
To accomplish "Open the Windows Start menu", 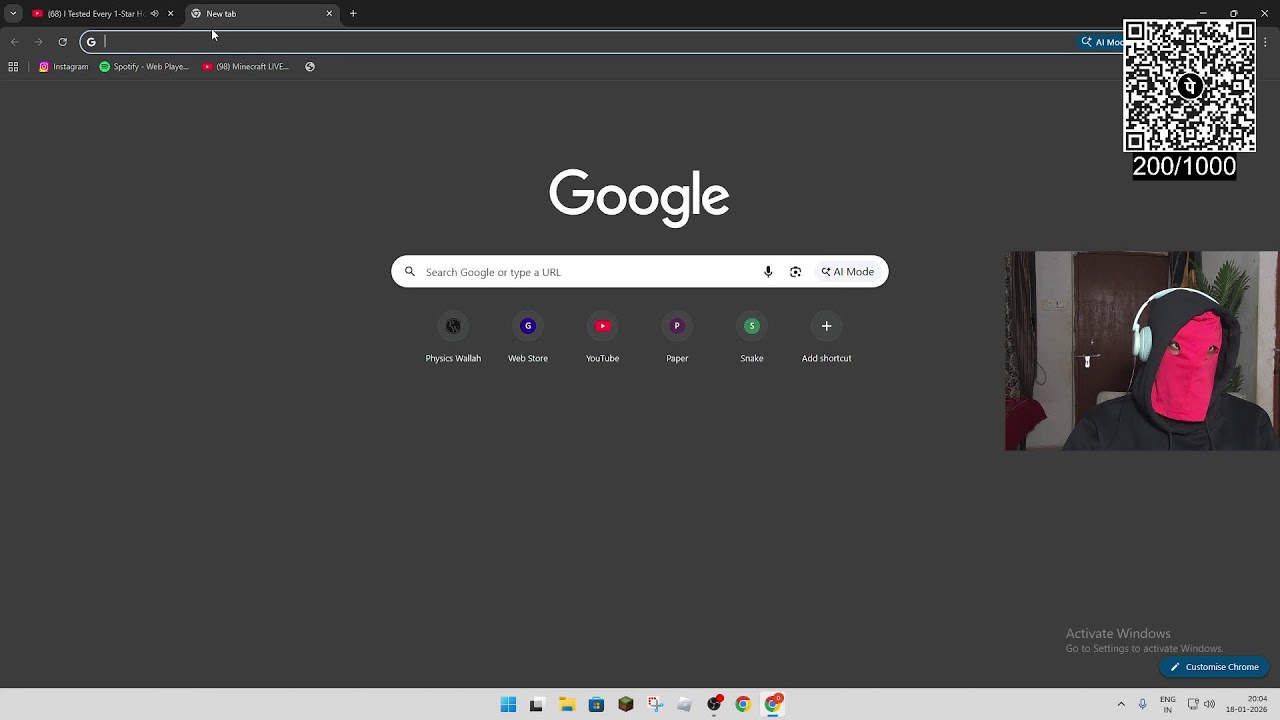I will point(508,705).
